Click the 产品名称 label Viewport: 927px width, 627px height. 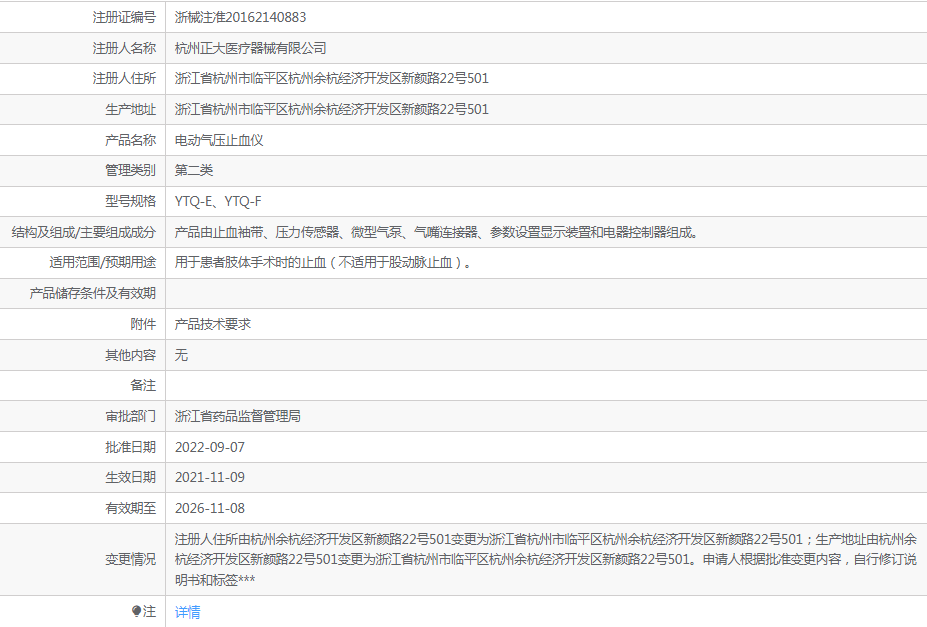pos(131,140)
